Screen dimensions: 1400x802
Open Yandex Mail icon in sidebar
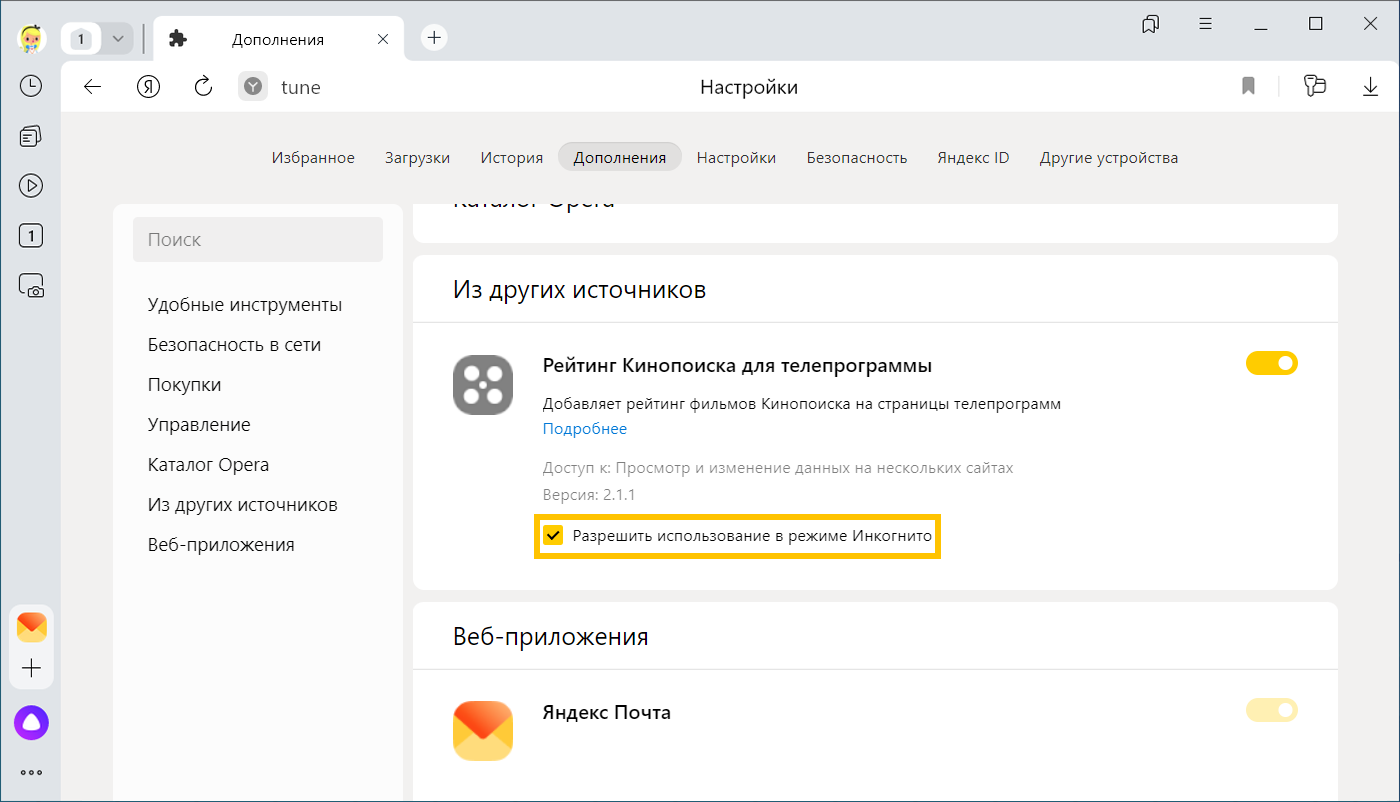[x=31, y=627]
